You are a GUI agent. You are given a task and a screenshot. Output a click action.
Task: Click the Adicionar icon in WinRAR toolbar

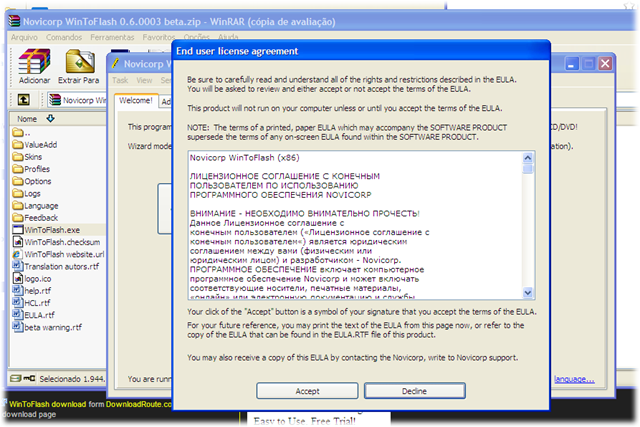tap(35, 66)
